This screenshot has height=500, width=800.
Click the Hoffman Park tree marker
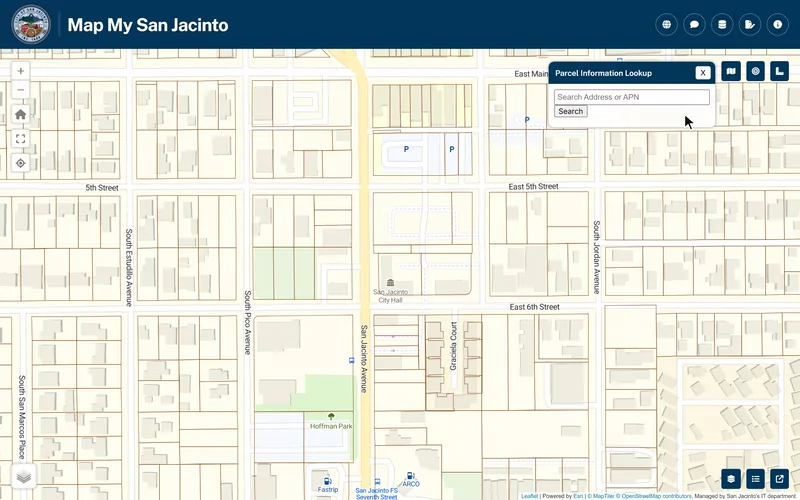[331, 417]
